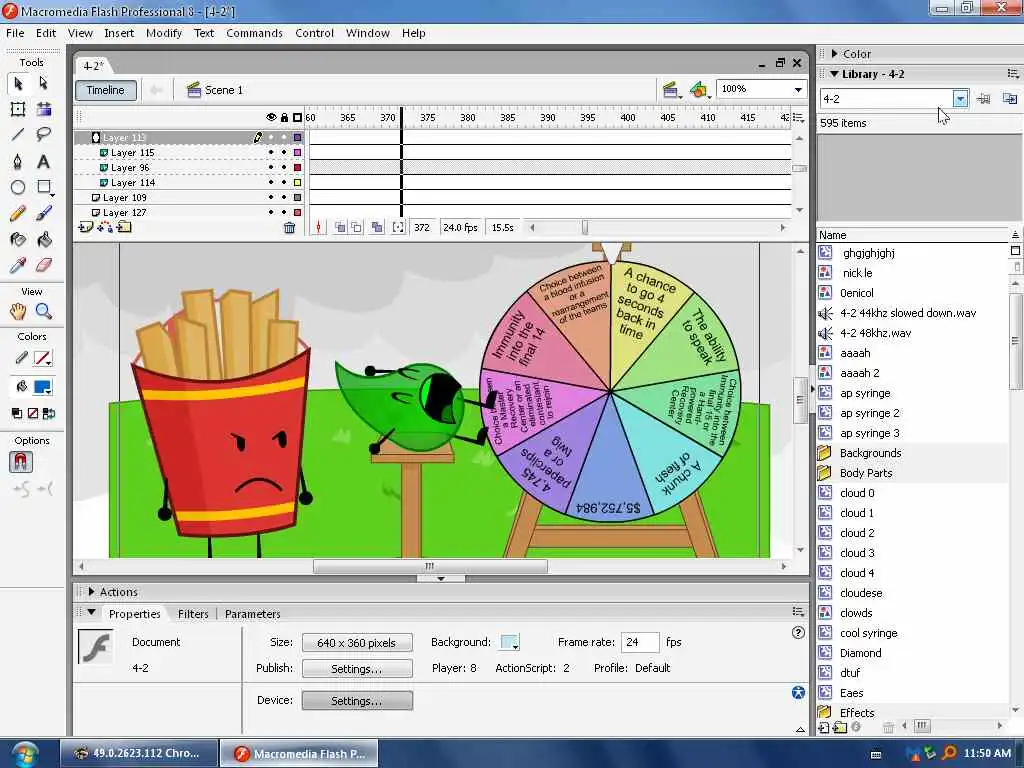The width and height of the screenshot is (1024, 768).
Task: Click the Add Motion Guide icon
Action: click(104, 227)
